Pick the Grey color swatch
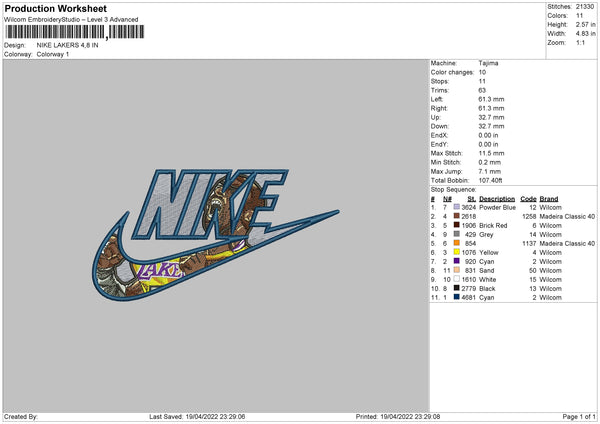The width and height of the screenshot is (600, 424). [x=457, y=234]
